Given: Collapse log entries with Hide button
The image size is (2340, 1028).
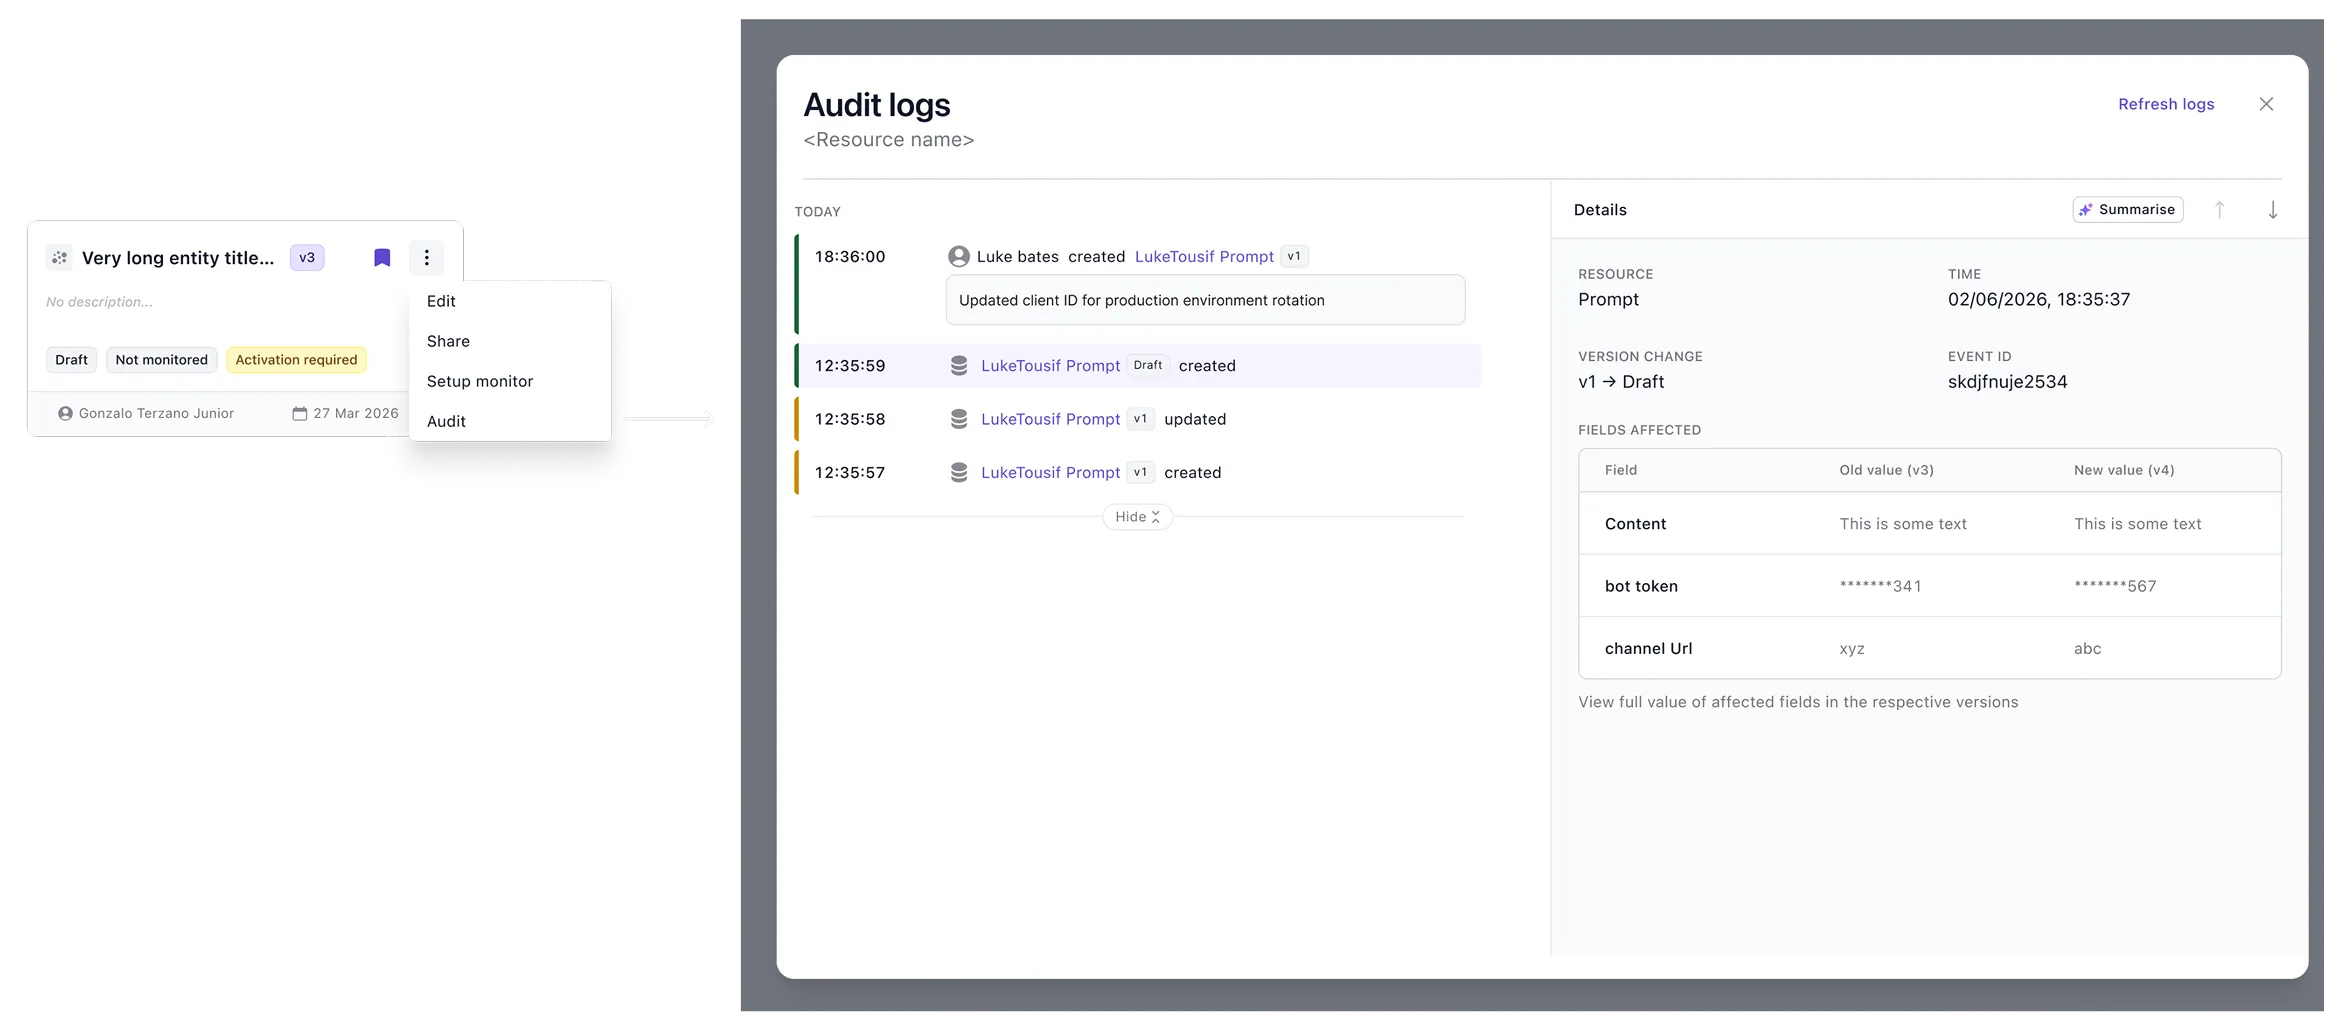Looking at the screenshot, I should 1137,517.
